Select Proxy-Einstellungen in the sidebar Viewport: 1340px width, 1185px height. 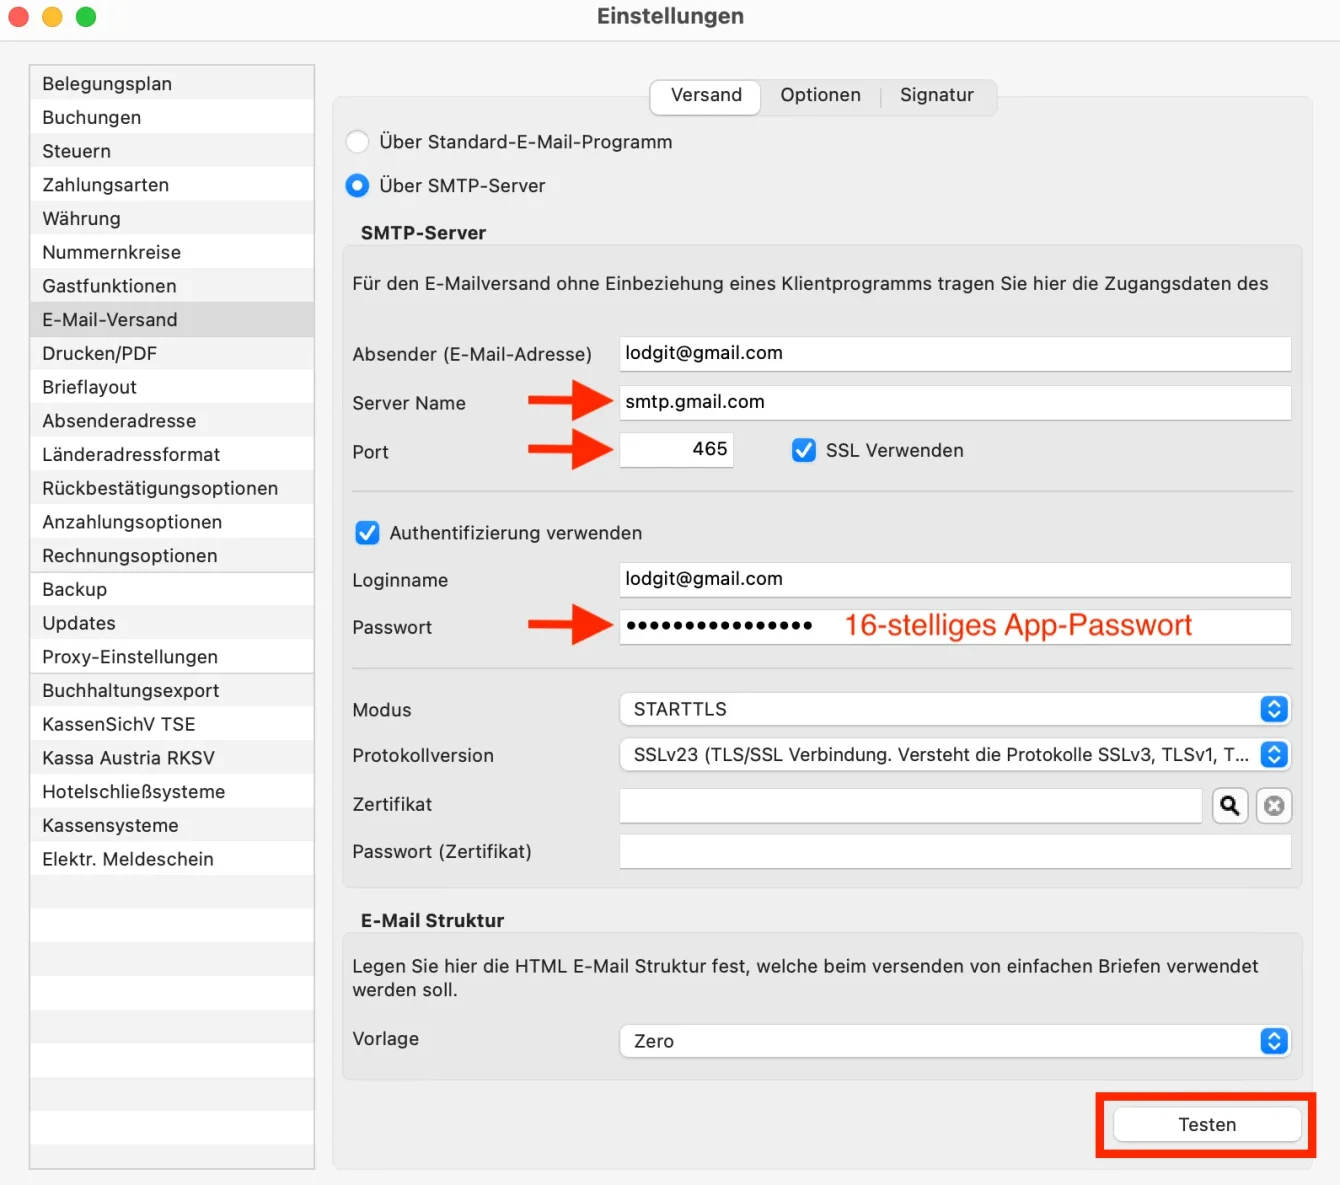coord(172,657)
